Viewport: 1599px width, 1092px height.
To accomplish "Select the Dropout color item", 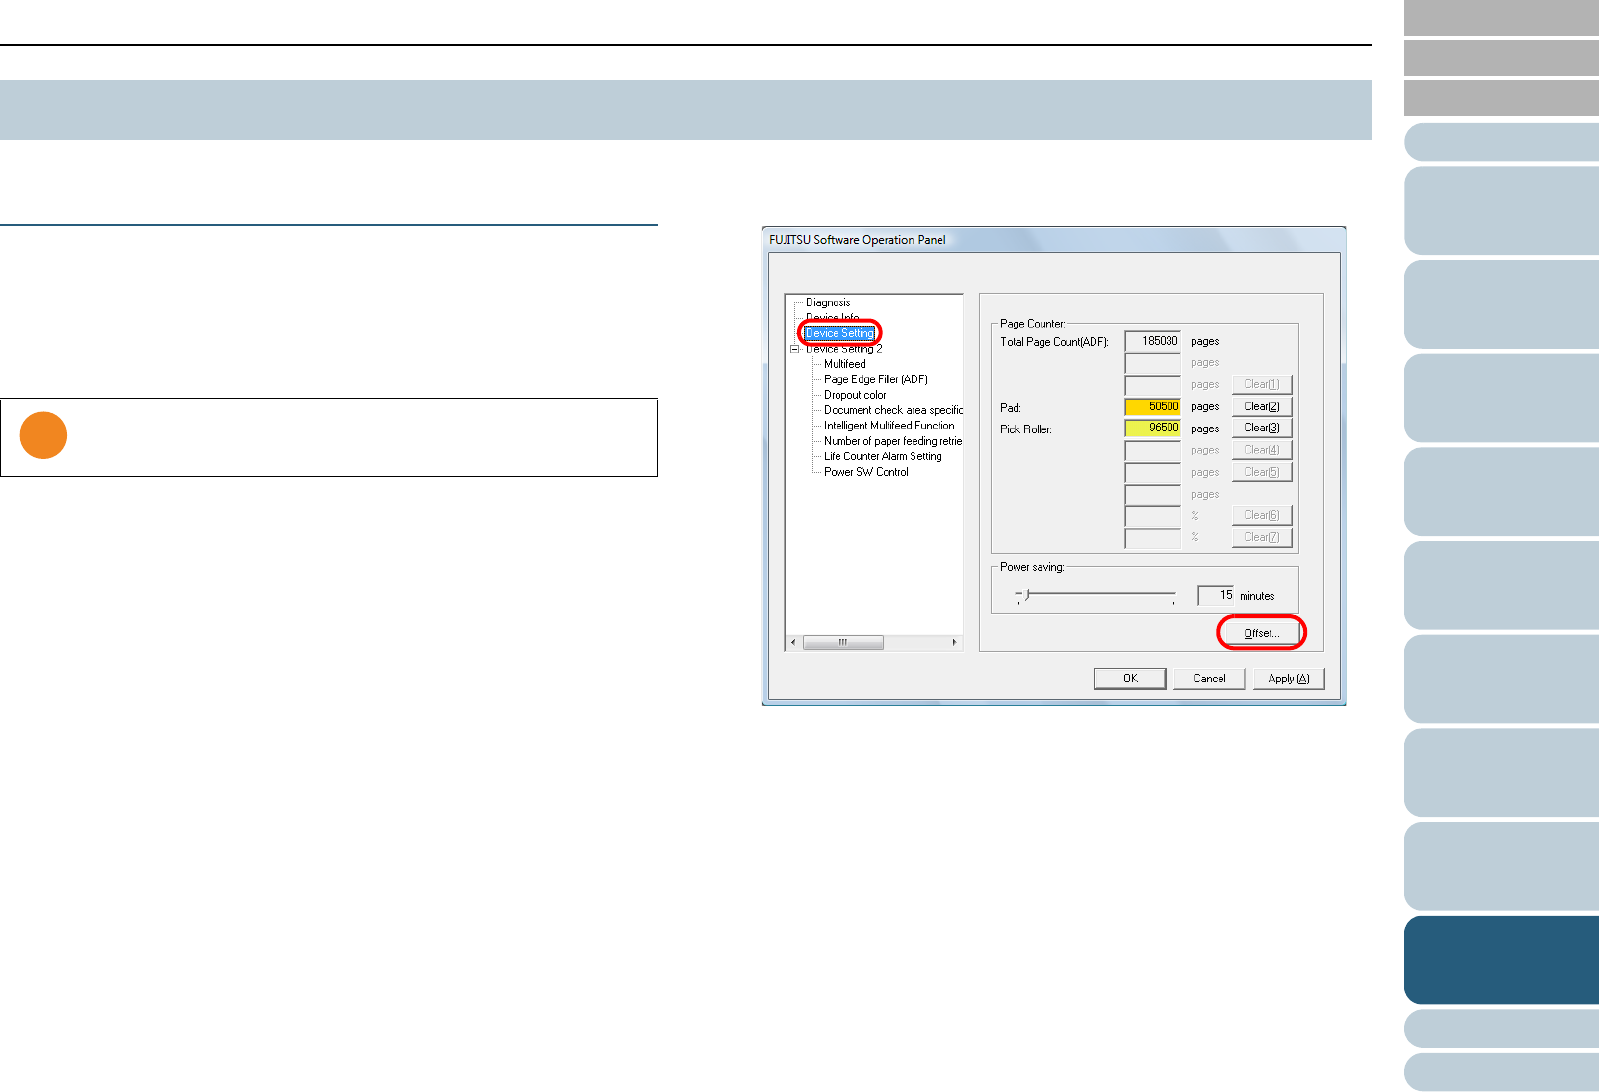I will pyautogui.click(x=855, y=395).
